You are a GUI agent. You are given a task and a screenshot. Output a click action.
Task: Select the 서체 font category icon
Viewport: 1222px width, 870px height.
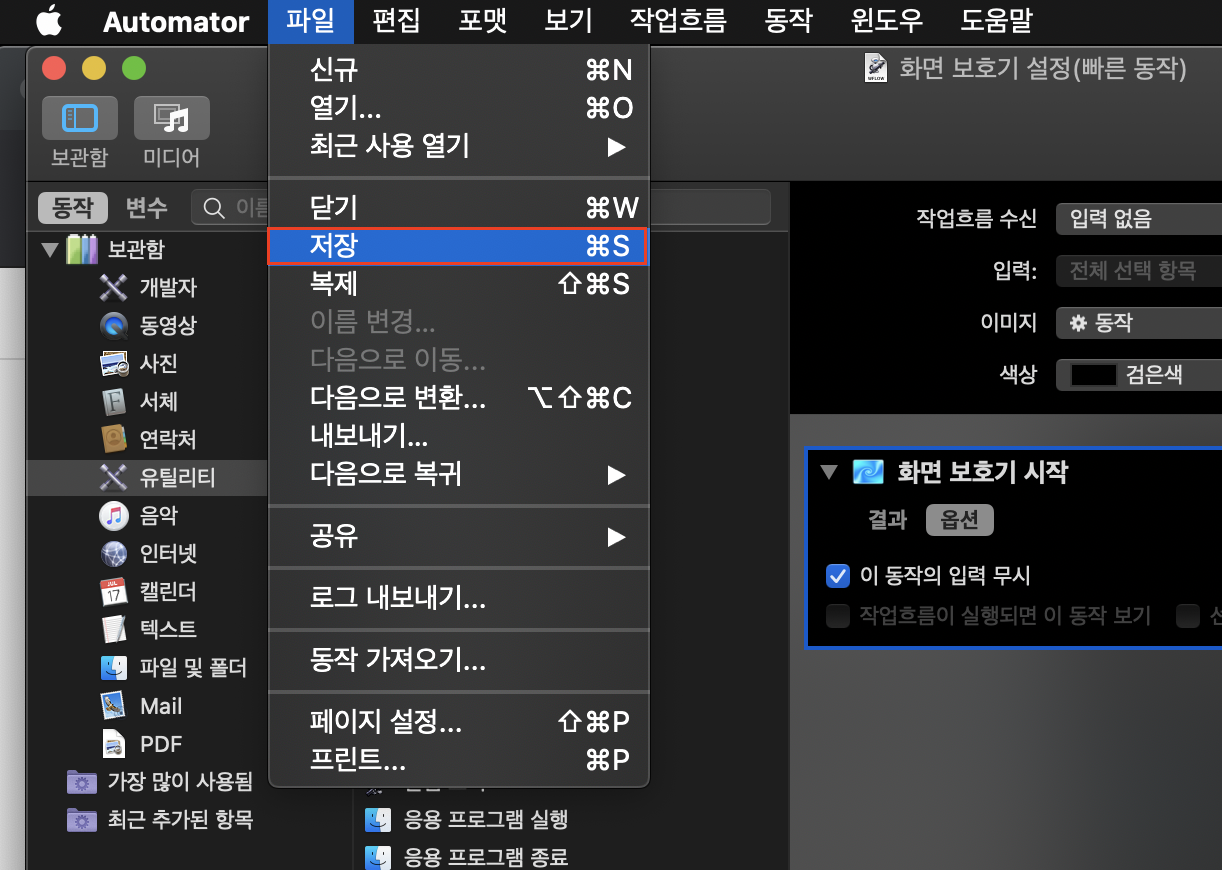click(114, 402)
